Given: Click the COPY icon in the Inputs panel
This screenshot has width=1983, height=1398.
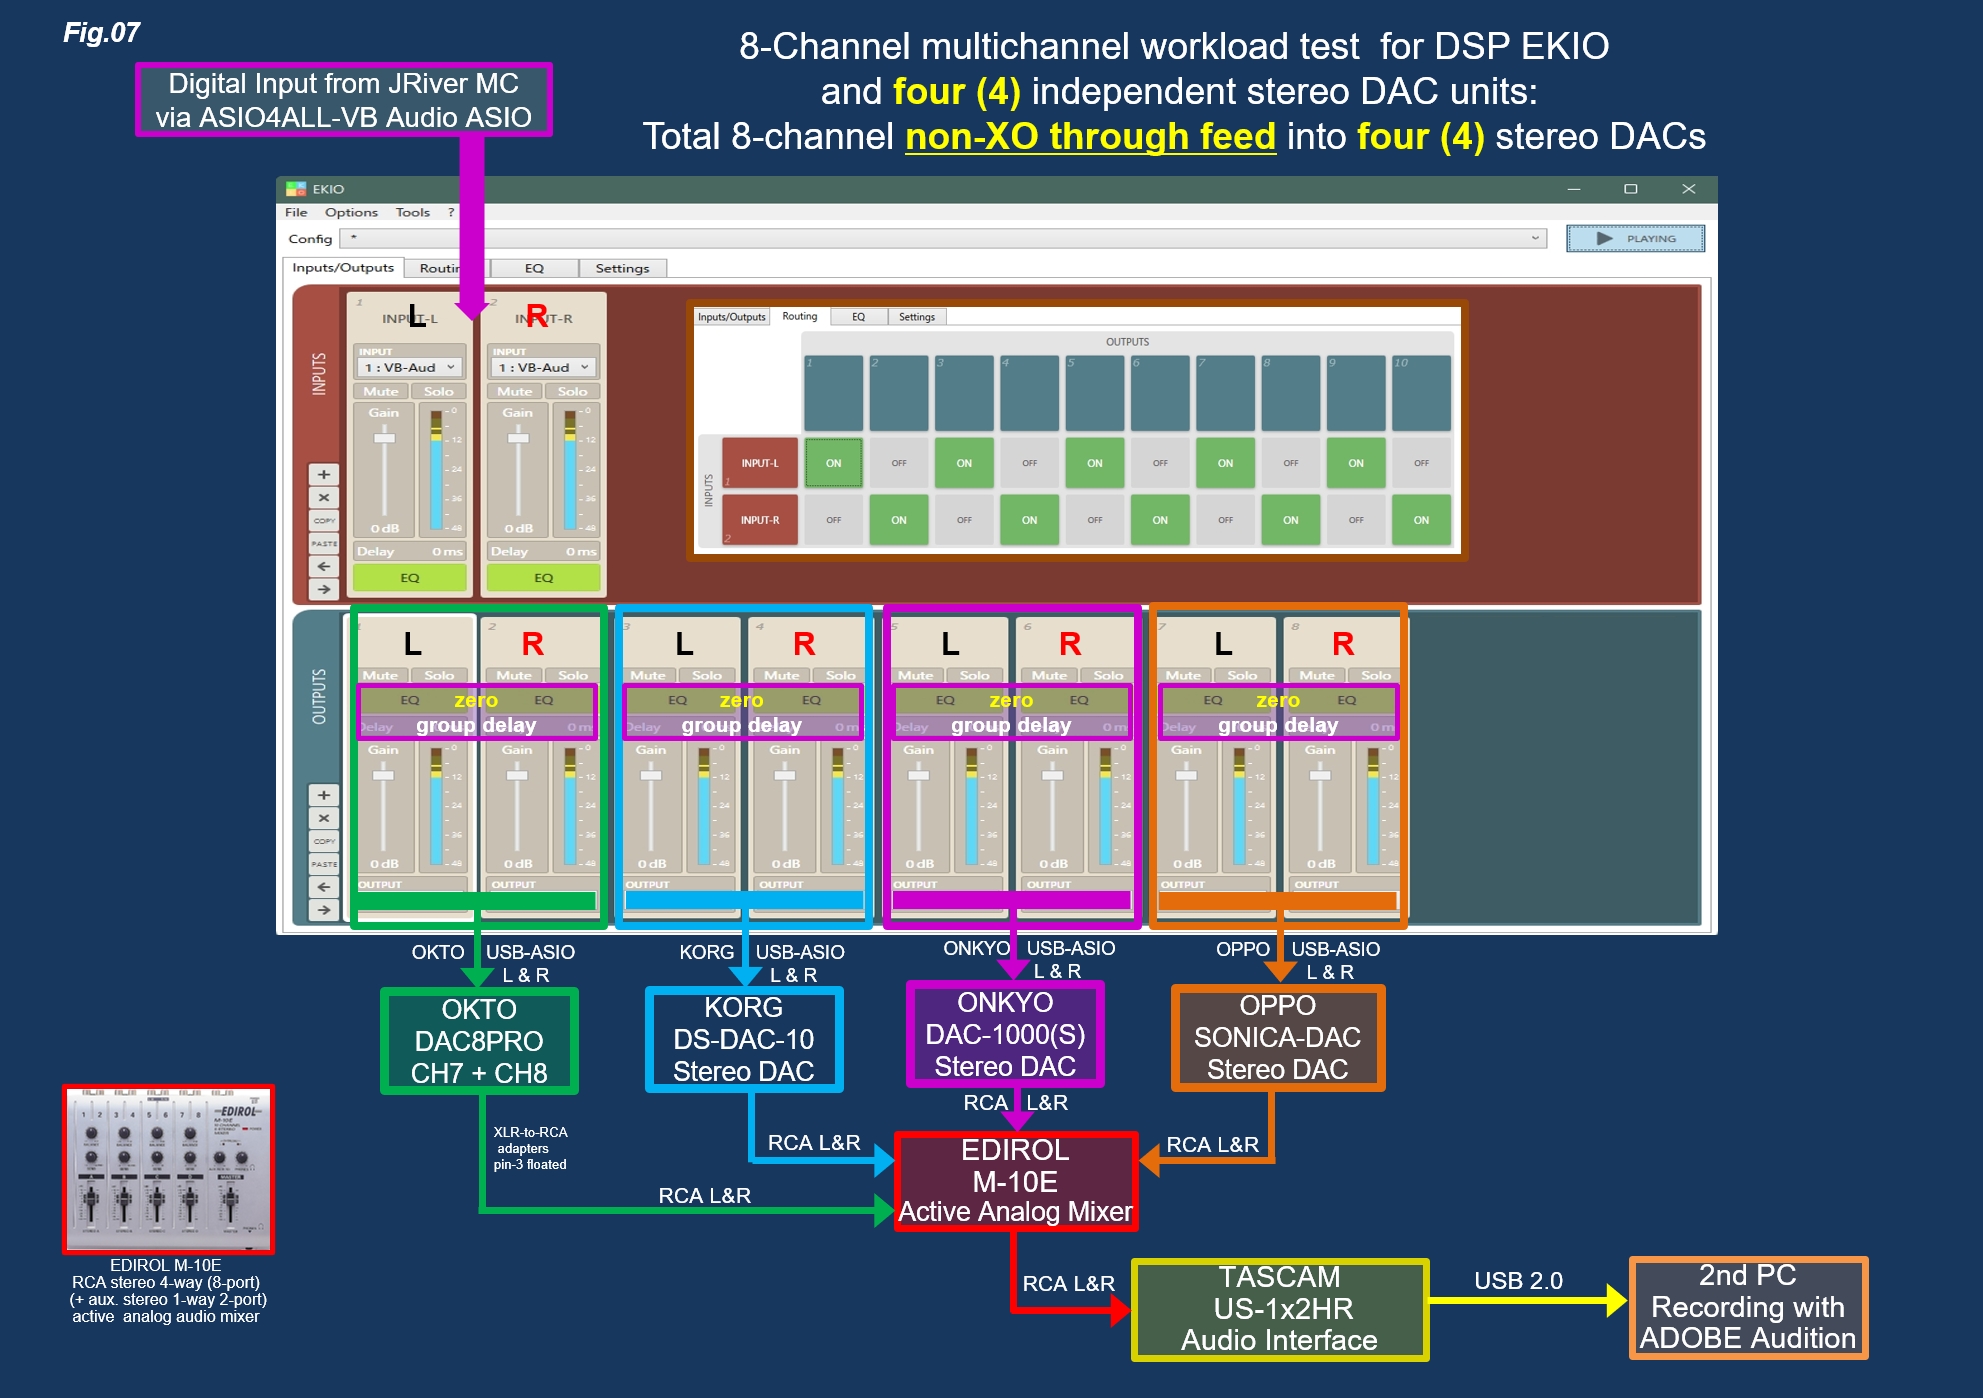Looking at the screenshot, I should point(323,520).
